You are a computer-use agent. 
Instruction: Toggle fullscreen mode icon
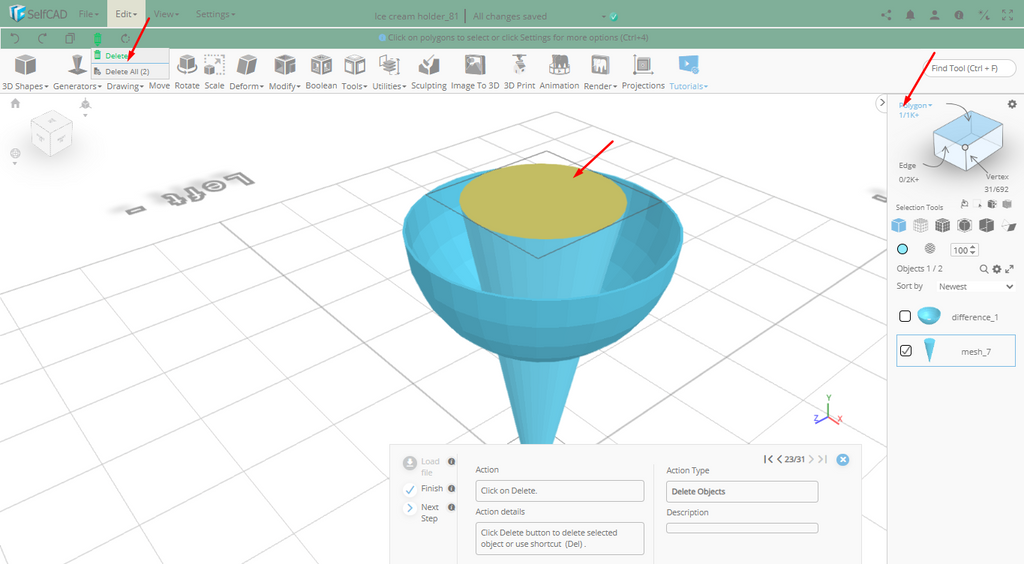pyautogui.click(x=1008, y=15)
